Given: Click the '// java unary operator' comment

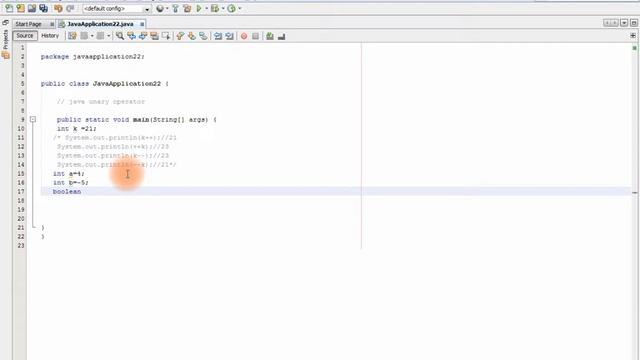Looking at the screenshot, I should (101, 102).
